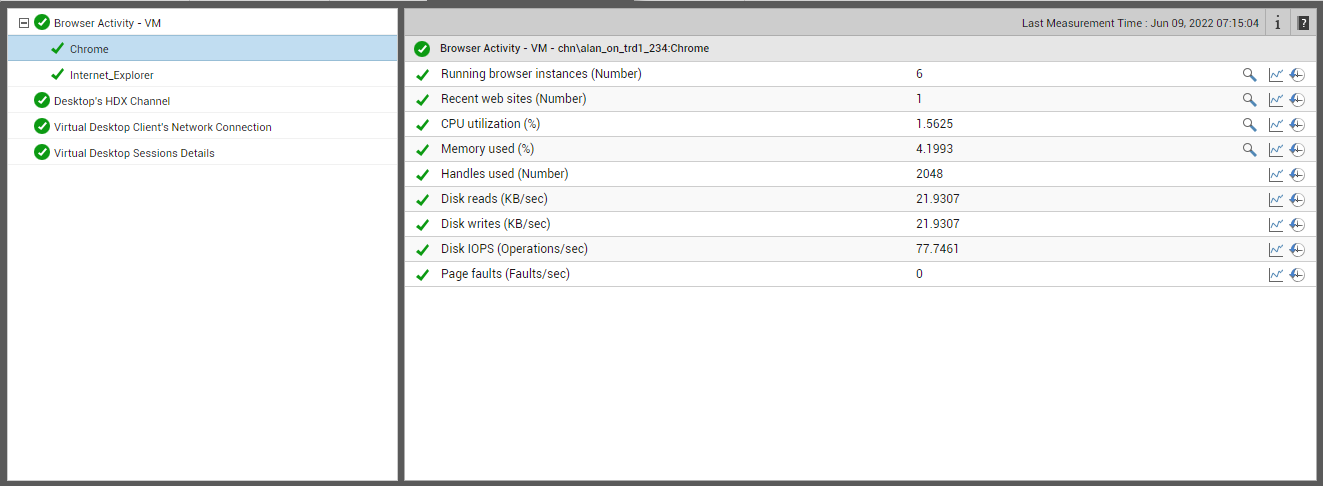Click the info 'i' icon in header
Image resolution: width=1323 pixels, height=486 pixels.
1277,23
